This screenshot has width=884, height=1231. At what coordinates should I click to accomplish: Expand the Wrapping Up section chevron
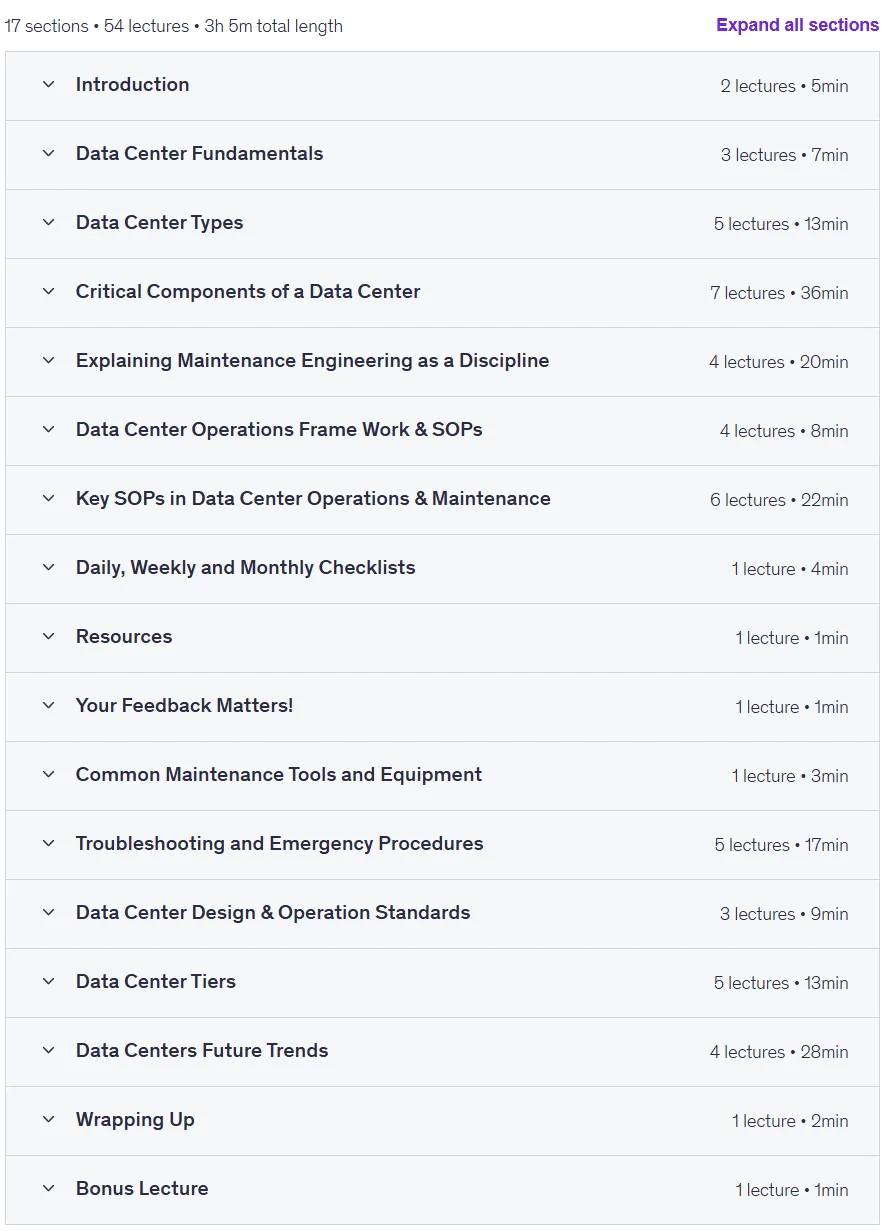(x=48, y=1120)
